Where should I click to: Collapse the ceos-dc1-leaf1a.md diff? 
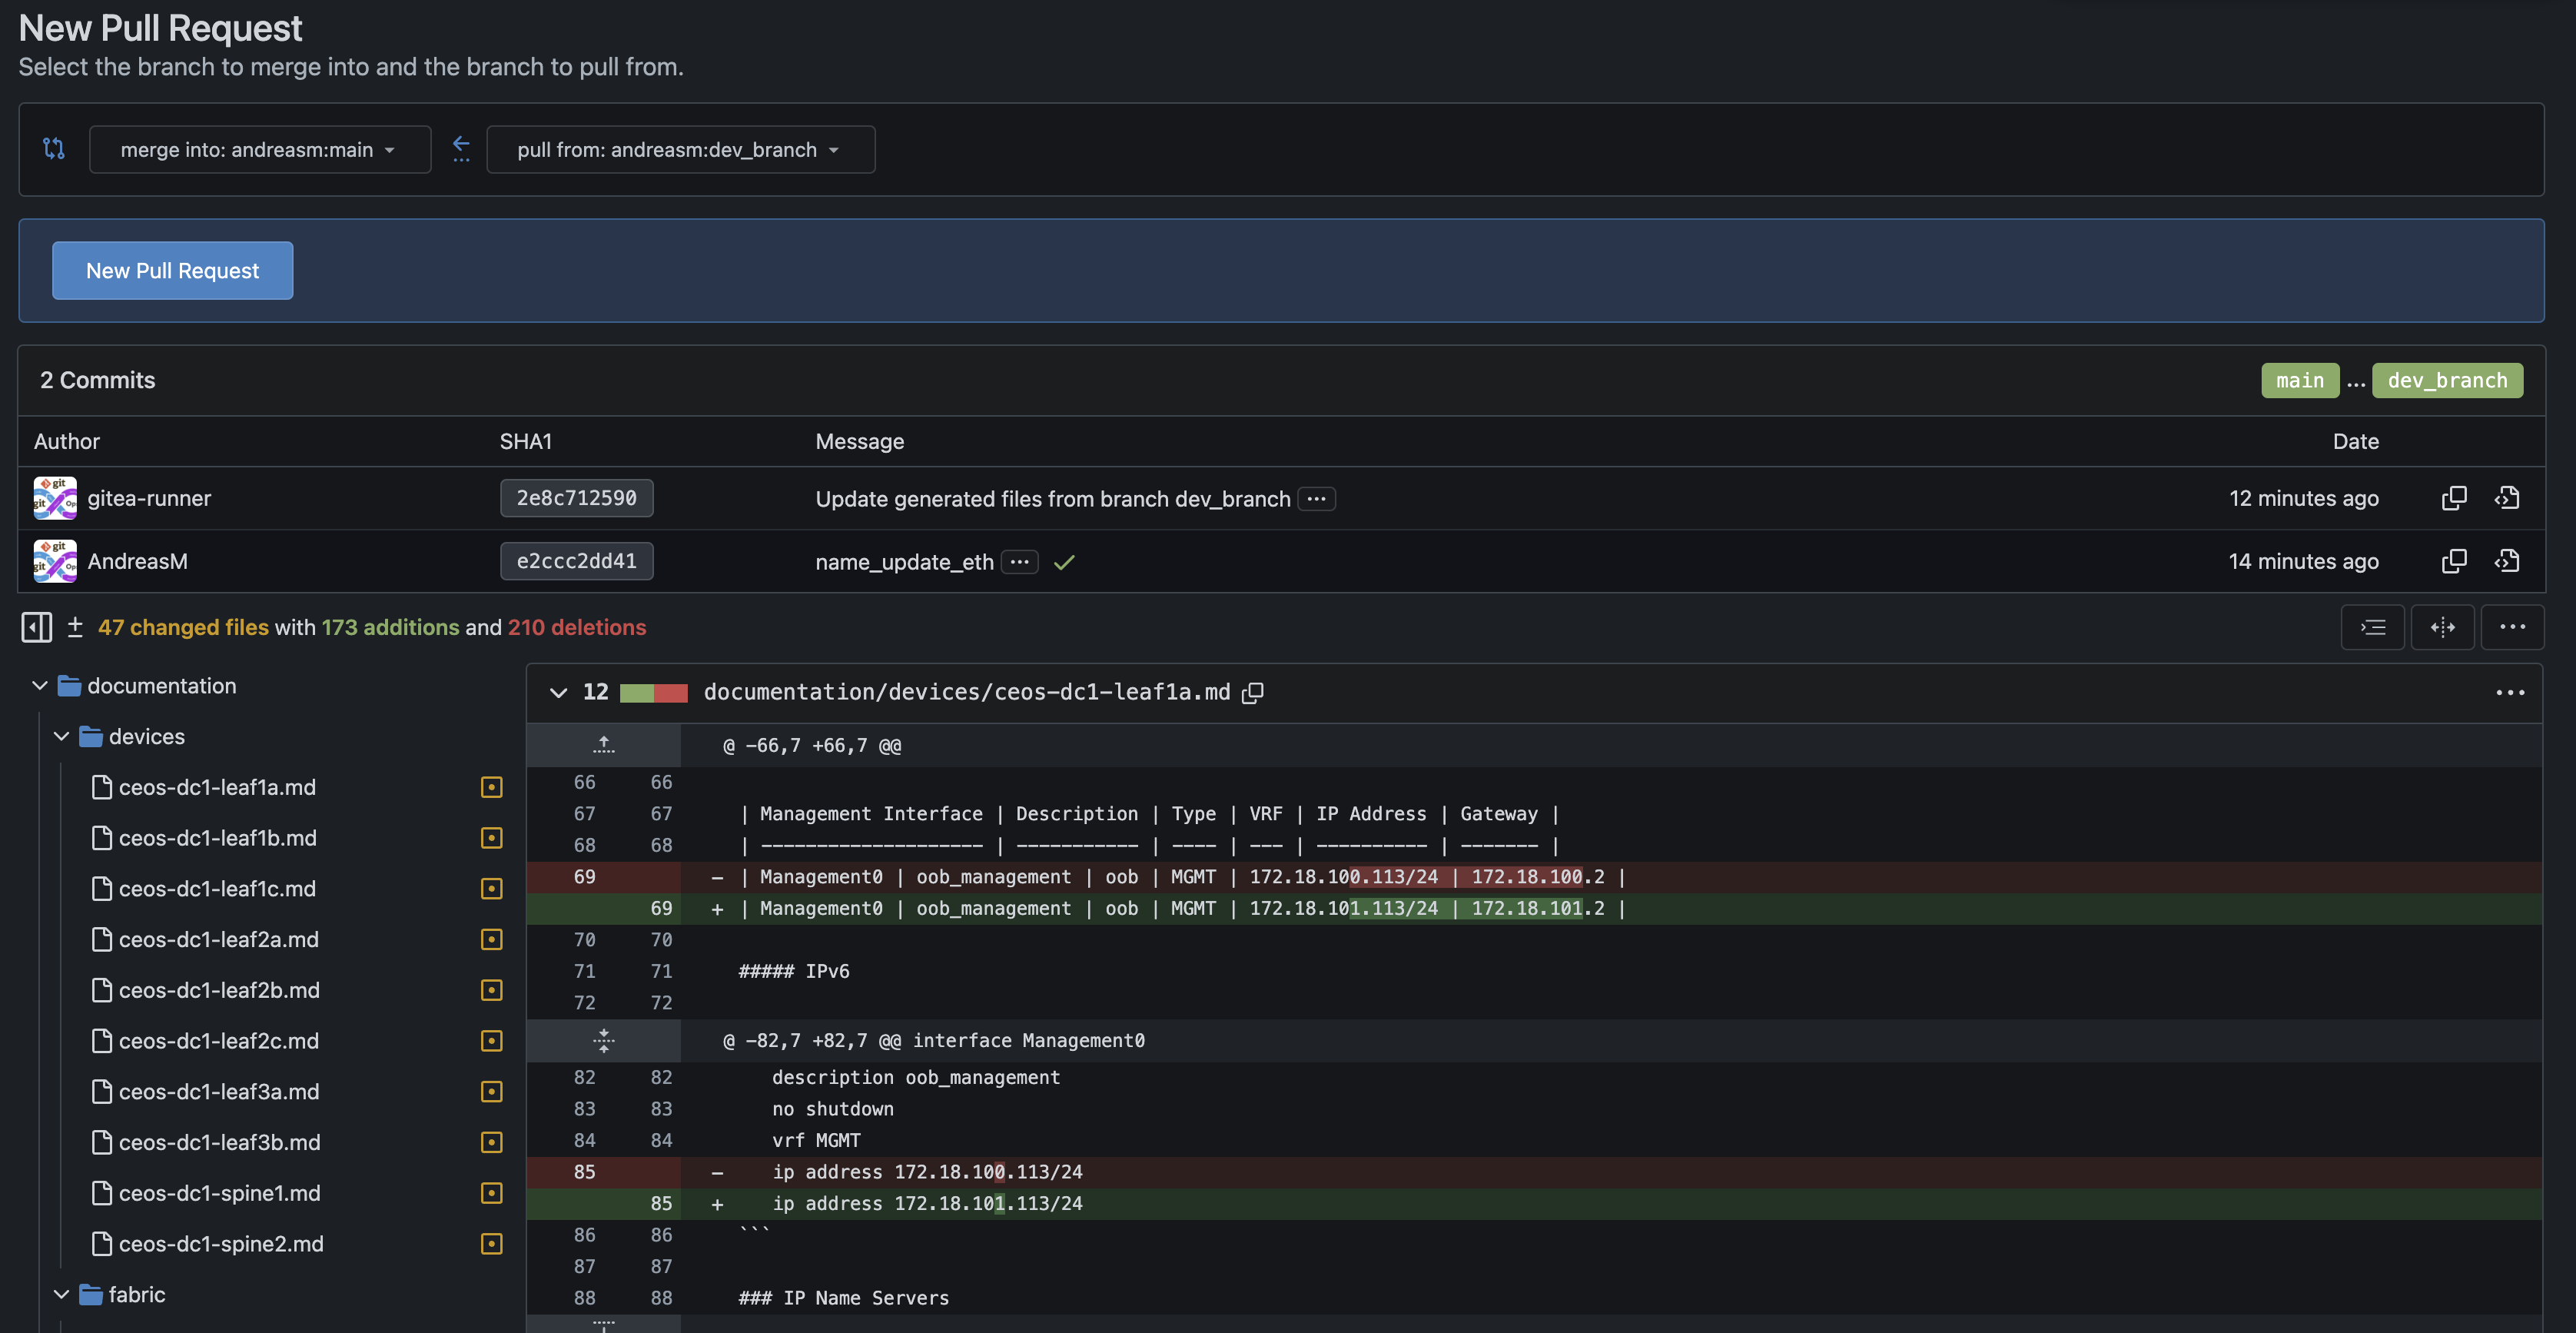coord(559,692)
